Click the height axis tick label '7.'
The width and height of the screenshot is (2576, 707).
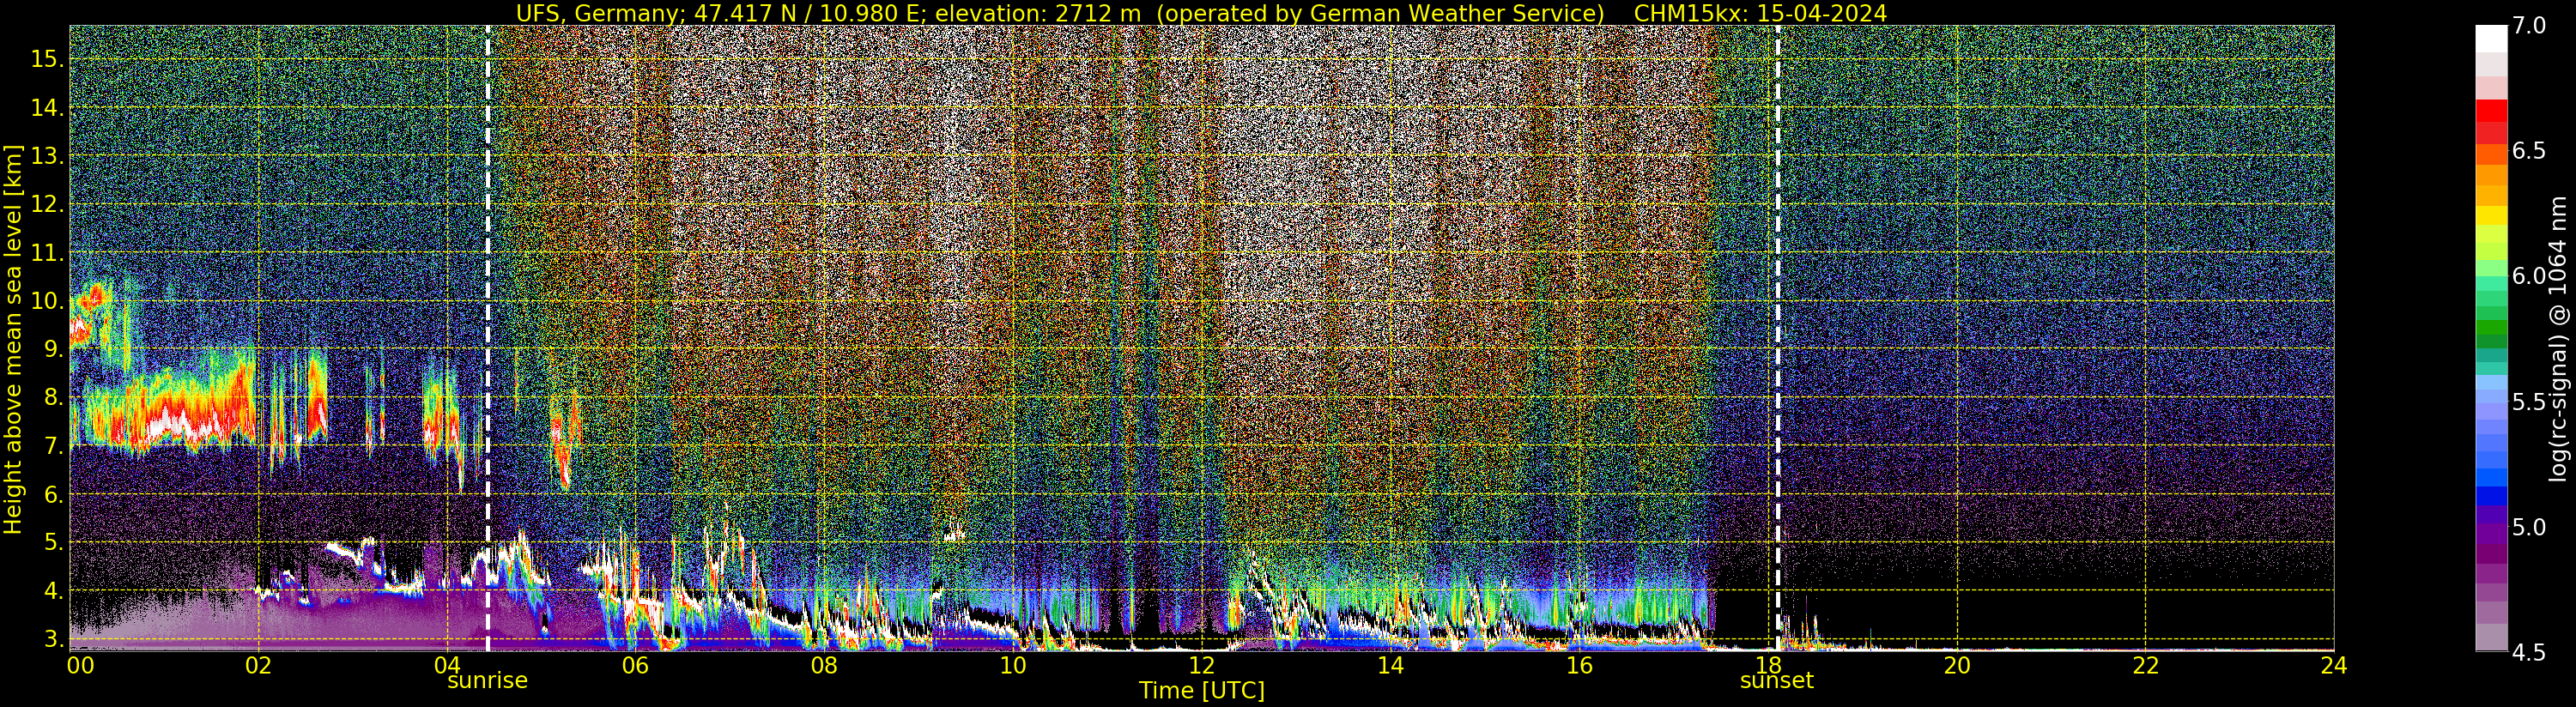(53, 446)
